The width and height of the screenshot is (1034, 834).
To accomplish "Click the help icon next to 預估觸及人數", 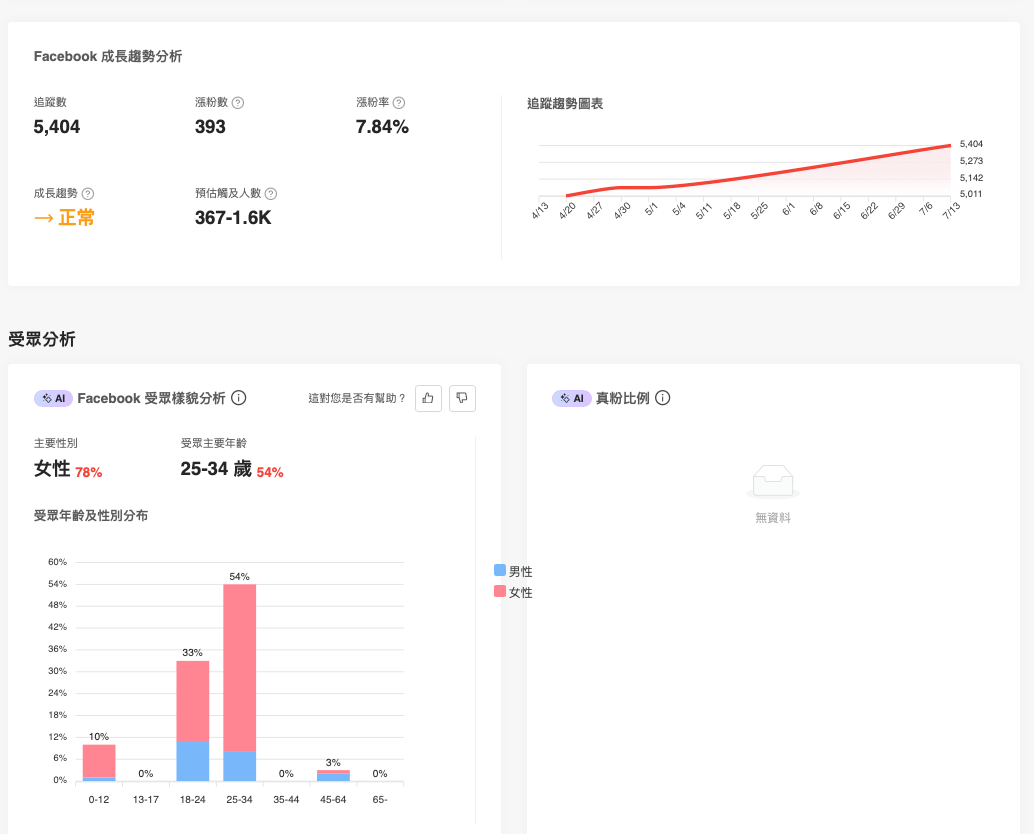I will click(x=271, y=194).
